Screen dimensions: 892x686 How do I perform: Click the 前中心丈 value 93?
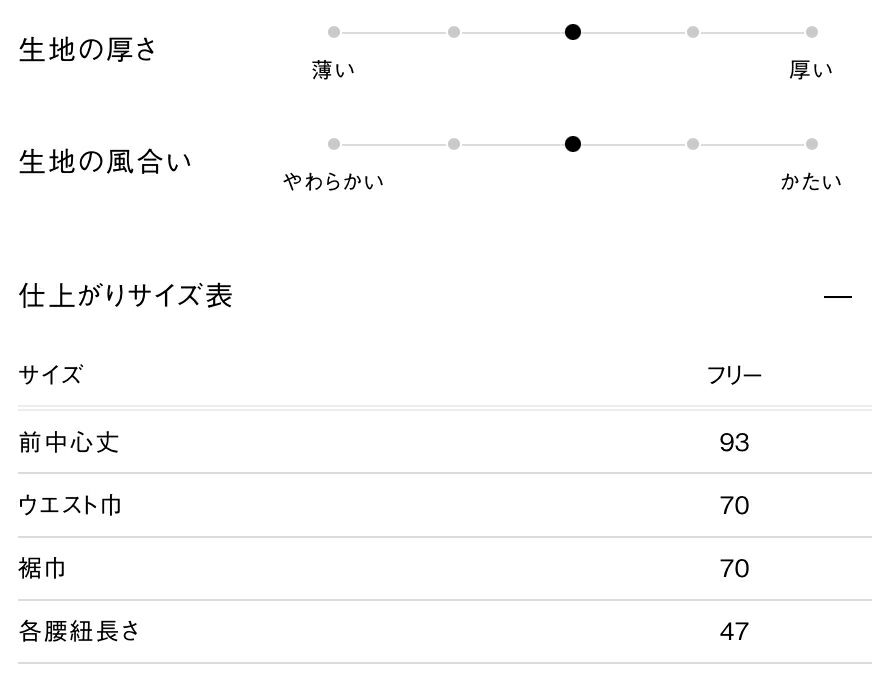coord(734,442)
